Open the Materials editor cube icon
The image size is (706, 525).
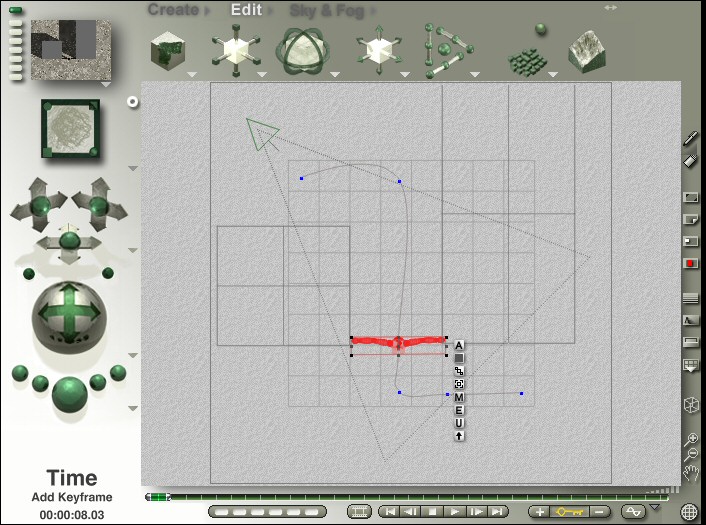point(168,49)
